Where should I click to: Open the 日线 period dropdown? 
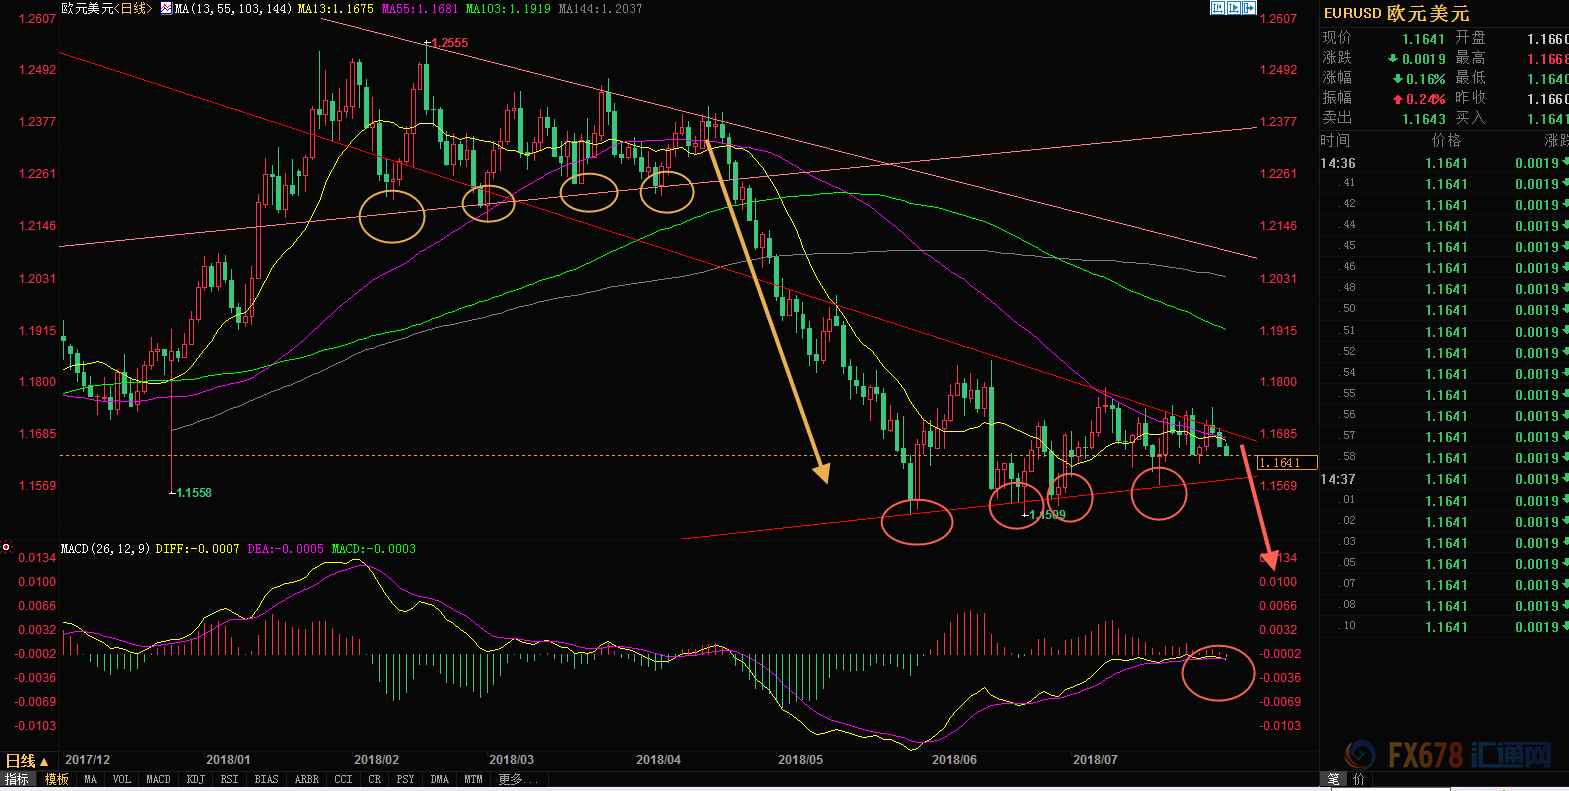[x=27, y=761]
